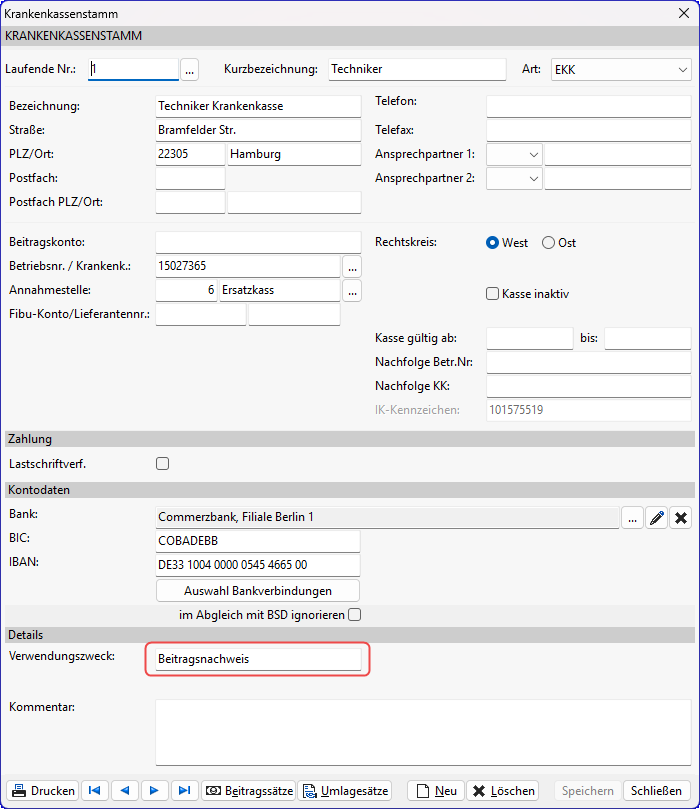Click the Telefon field
The width and height of the screenshot is (700, 809).
[x=589, y=106]
